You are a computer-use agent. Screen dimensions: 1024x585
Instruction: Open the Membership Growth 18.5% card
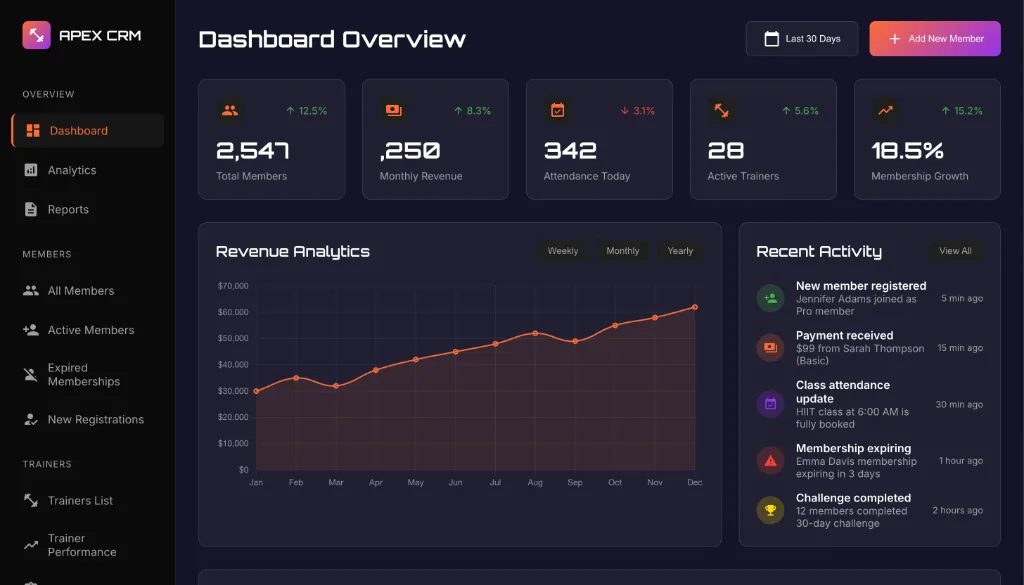tap(927, 139)
